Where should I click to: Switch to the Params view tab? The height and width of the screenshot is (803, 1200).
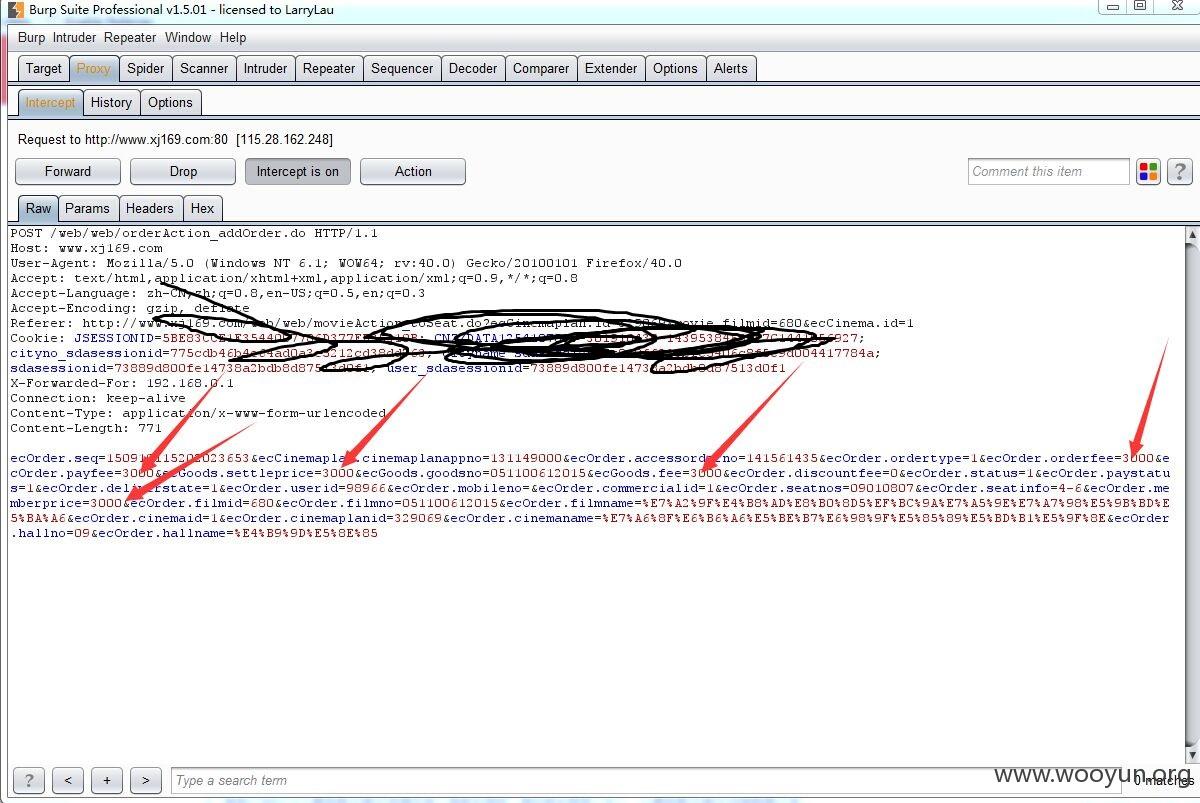tap(87, 208)
